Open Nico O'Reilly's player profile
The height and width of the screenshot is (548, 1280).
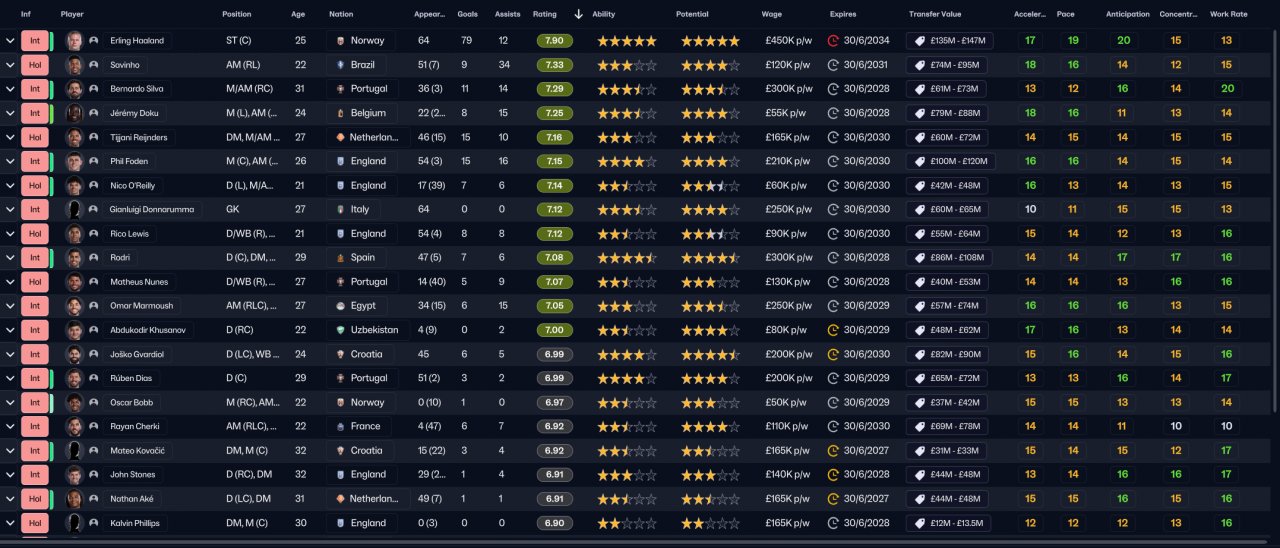[x=134, y=185]
